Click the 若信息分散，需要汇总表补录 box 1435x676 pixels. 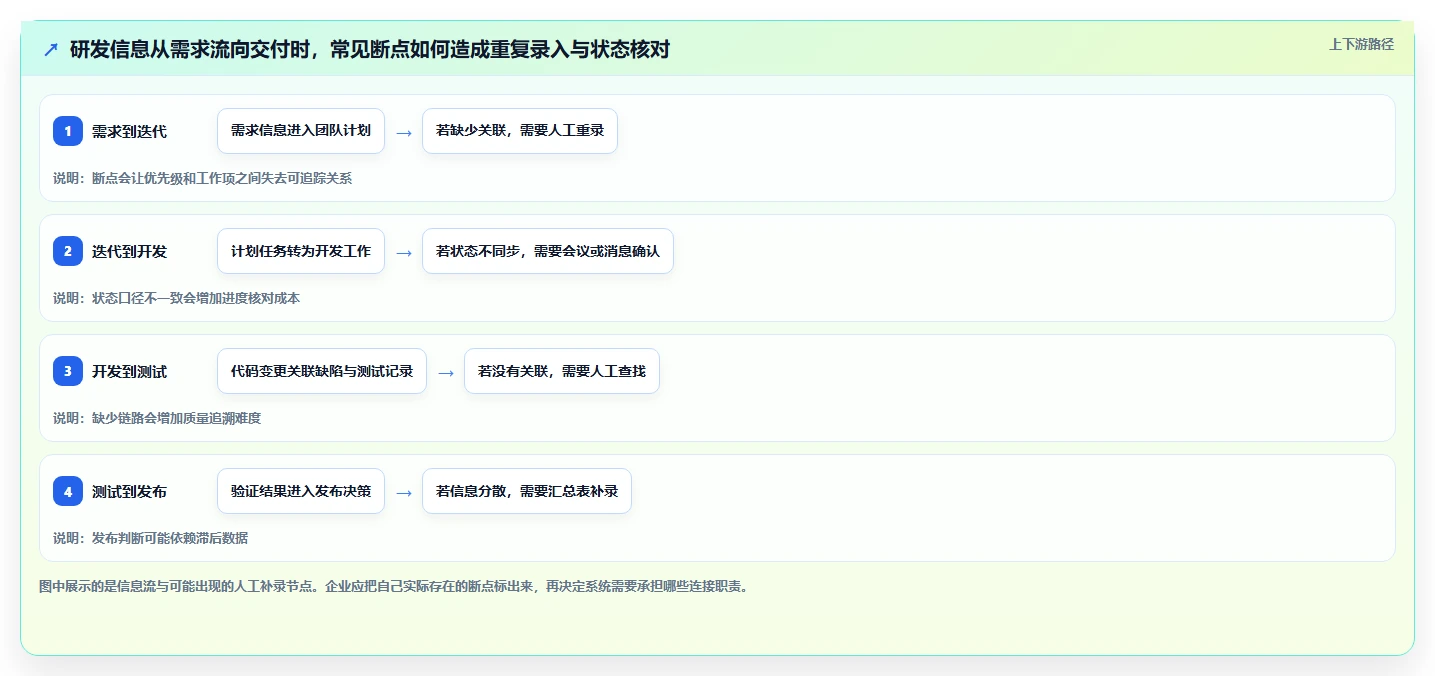527,491
